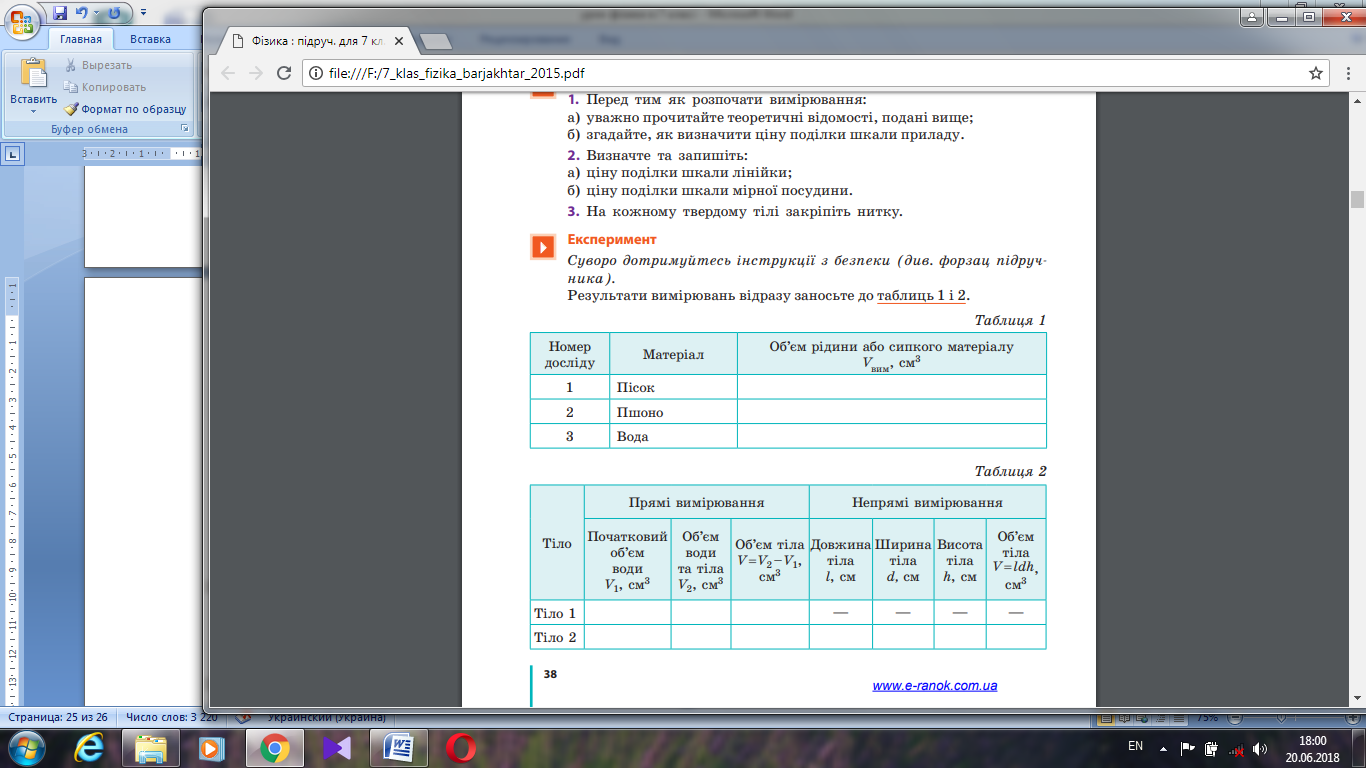1366x768 pixels.
Task: Open the www.e-ranok.com.ua link
Action: pyautogui.click(x=934, y=686)
